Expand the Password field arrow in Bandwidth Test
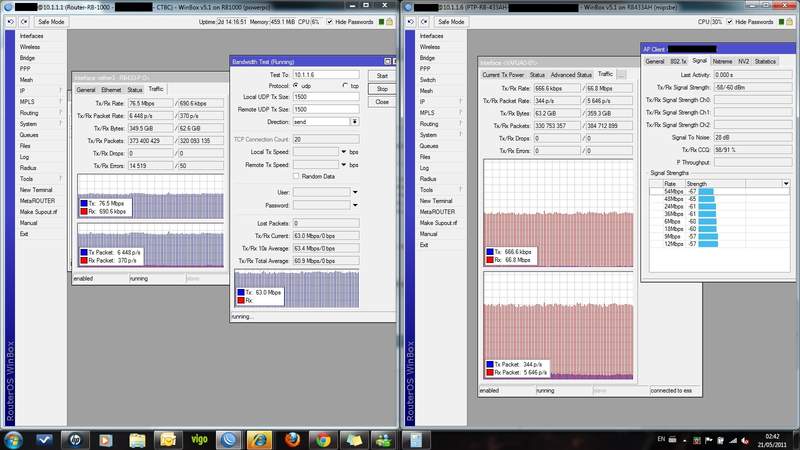Screen dimensions: 800x450 tap(355, 205)
